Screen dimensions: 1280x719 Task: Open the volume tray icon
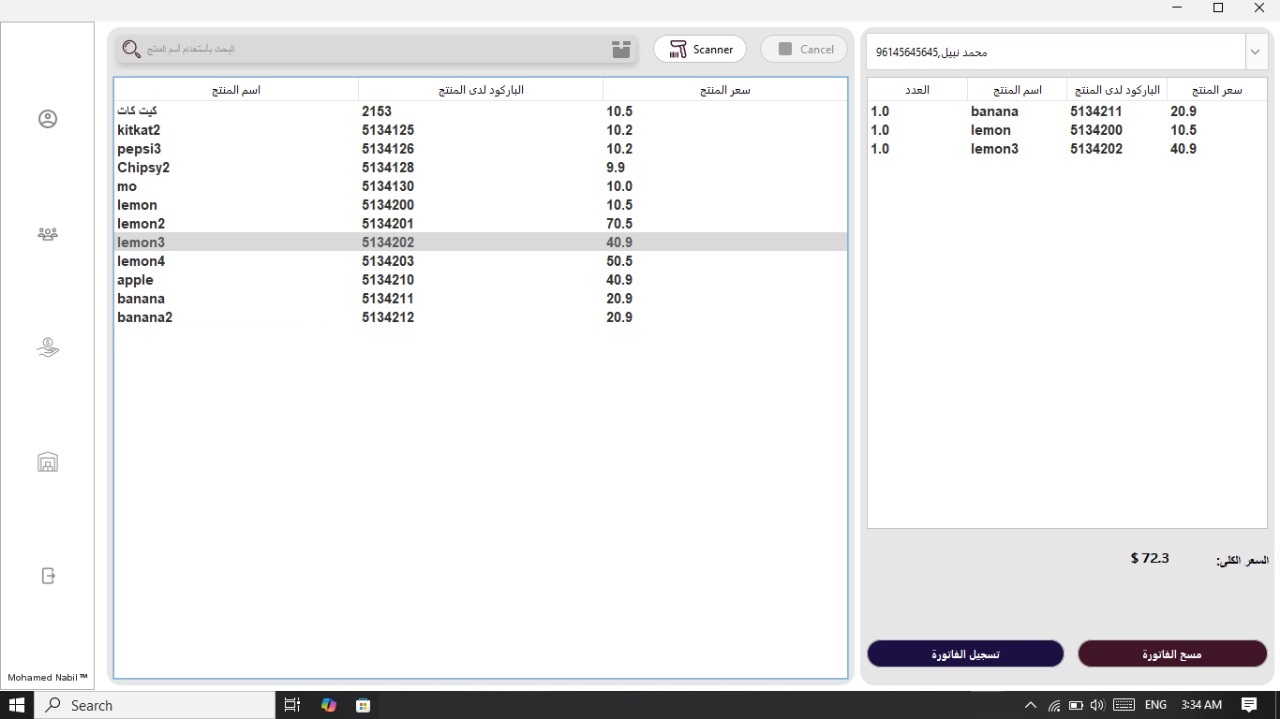[1097, 705]
